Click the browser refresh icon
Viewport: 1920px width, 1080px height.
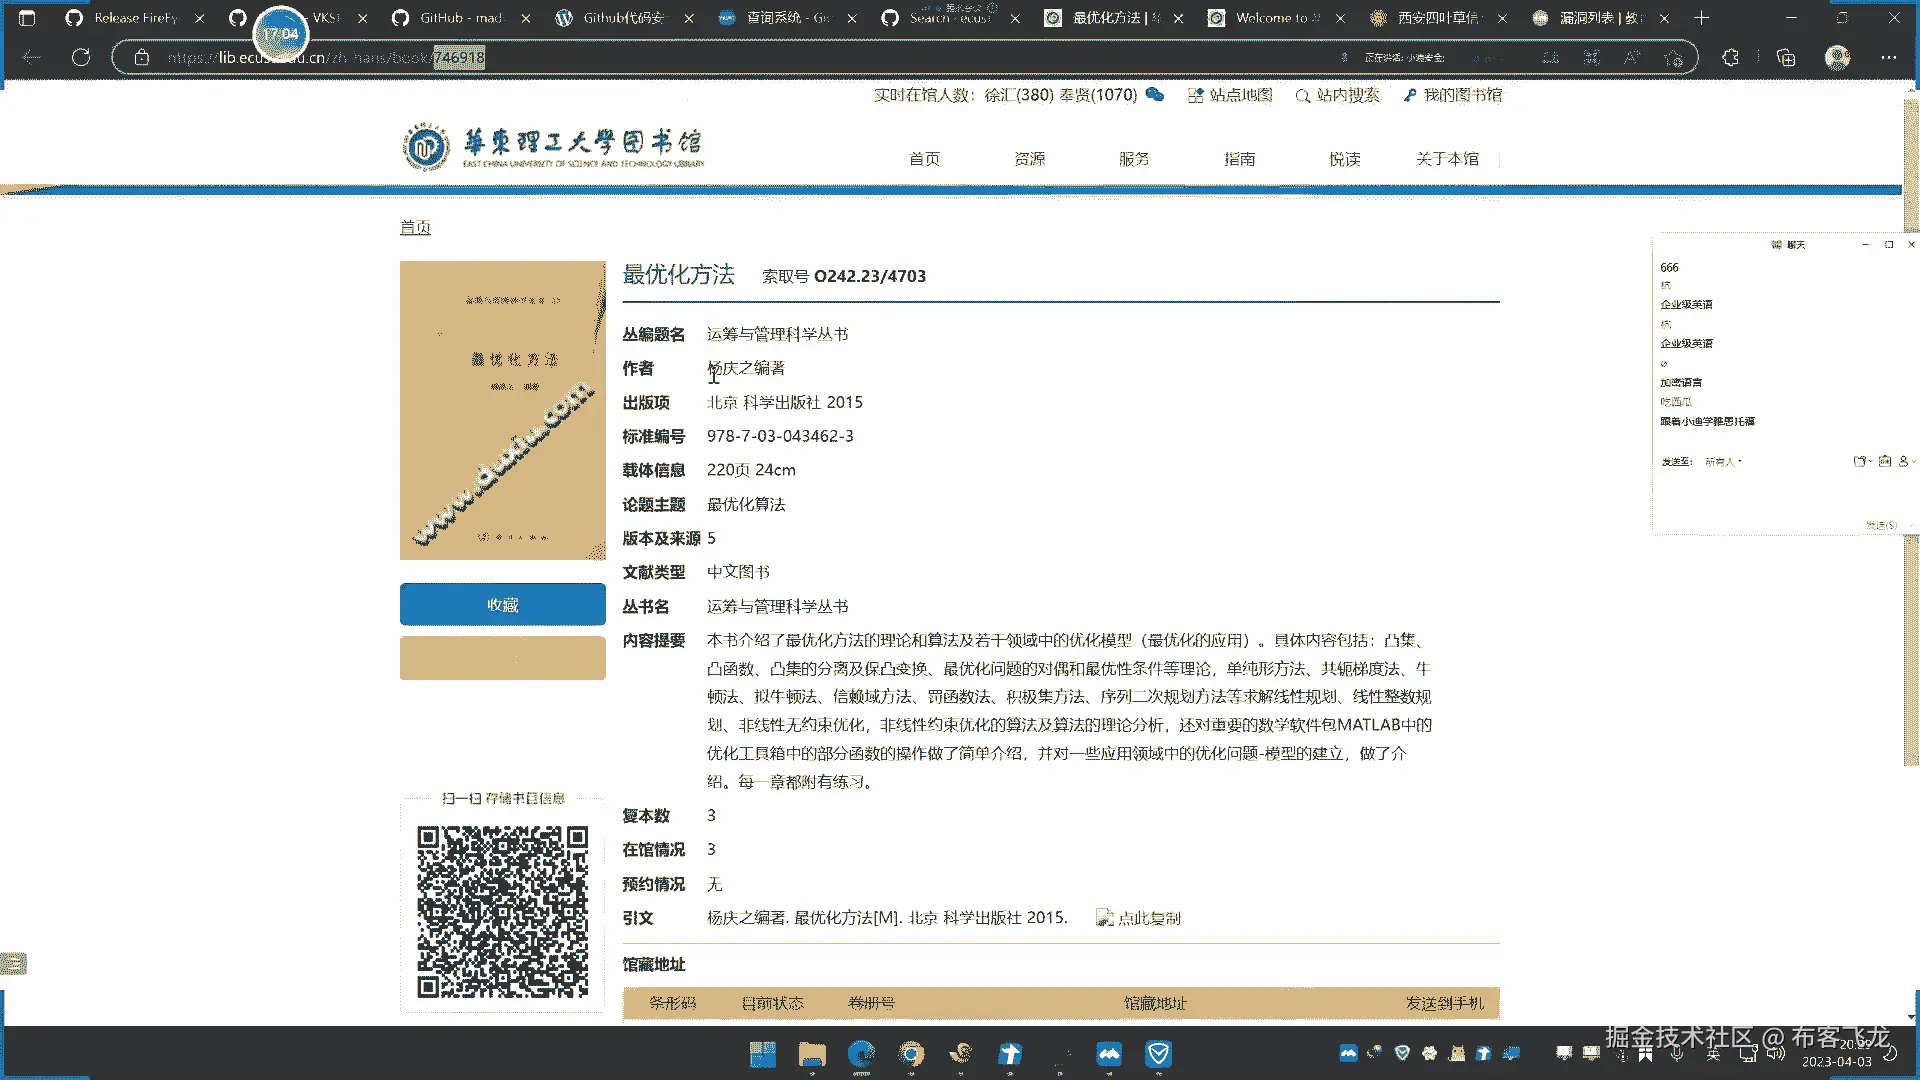point(81,58)
